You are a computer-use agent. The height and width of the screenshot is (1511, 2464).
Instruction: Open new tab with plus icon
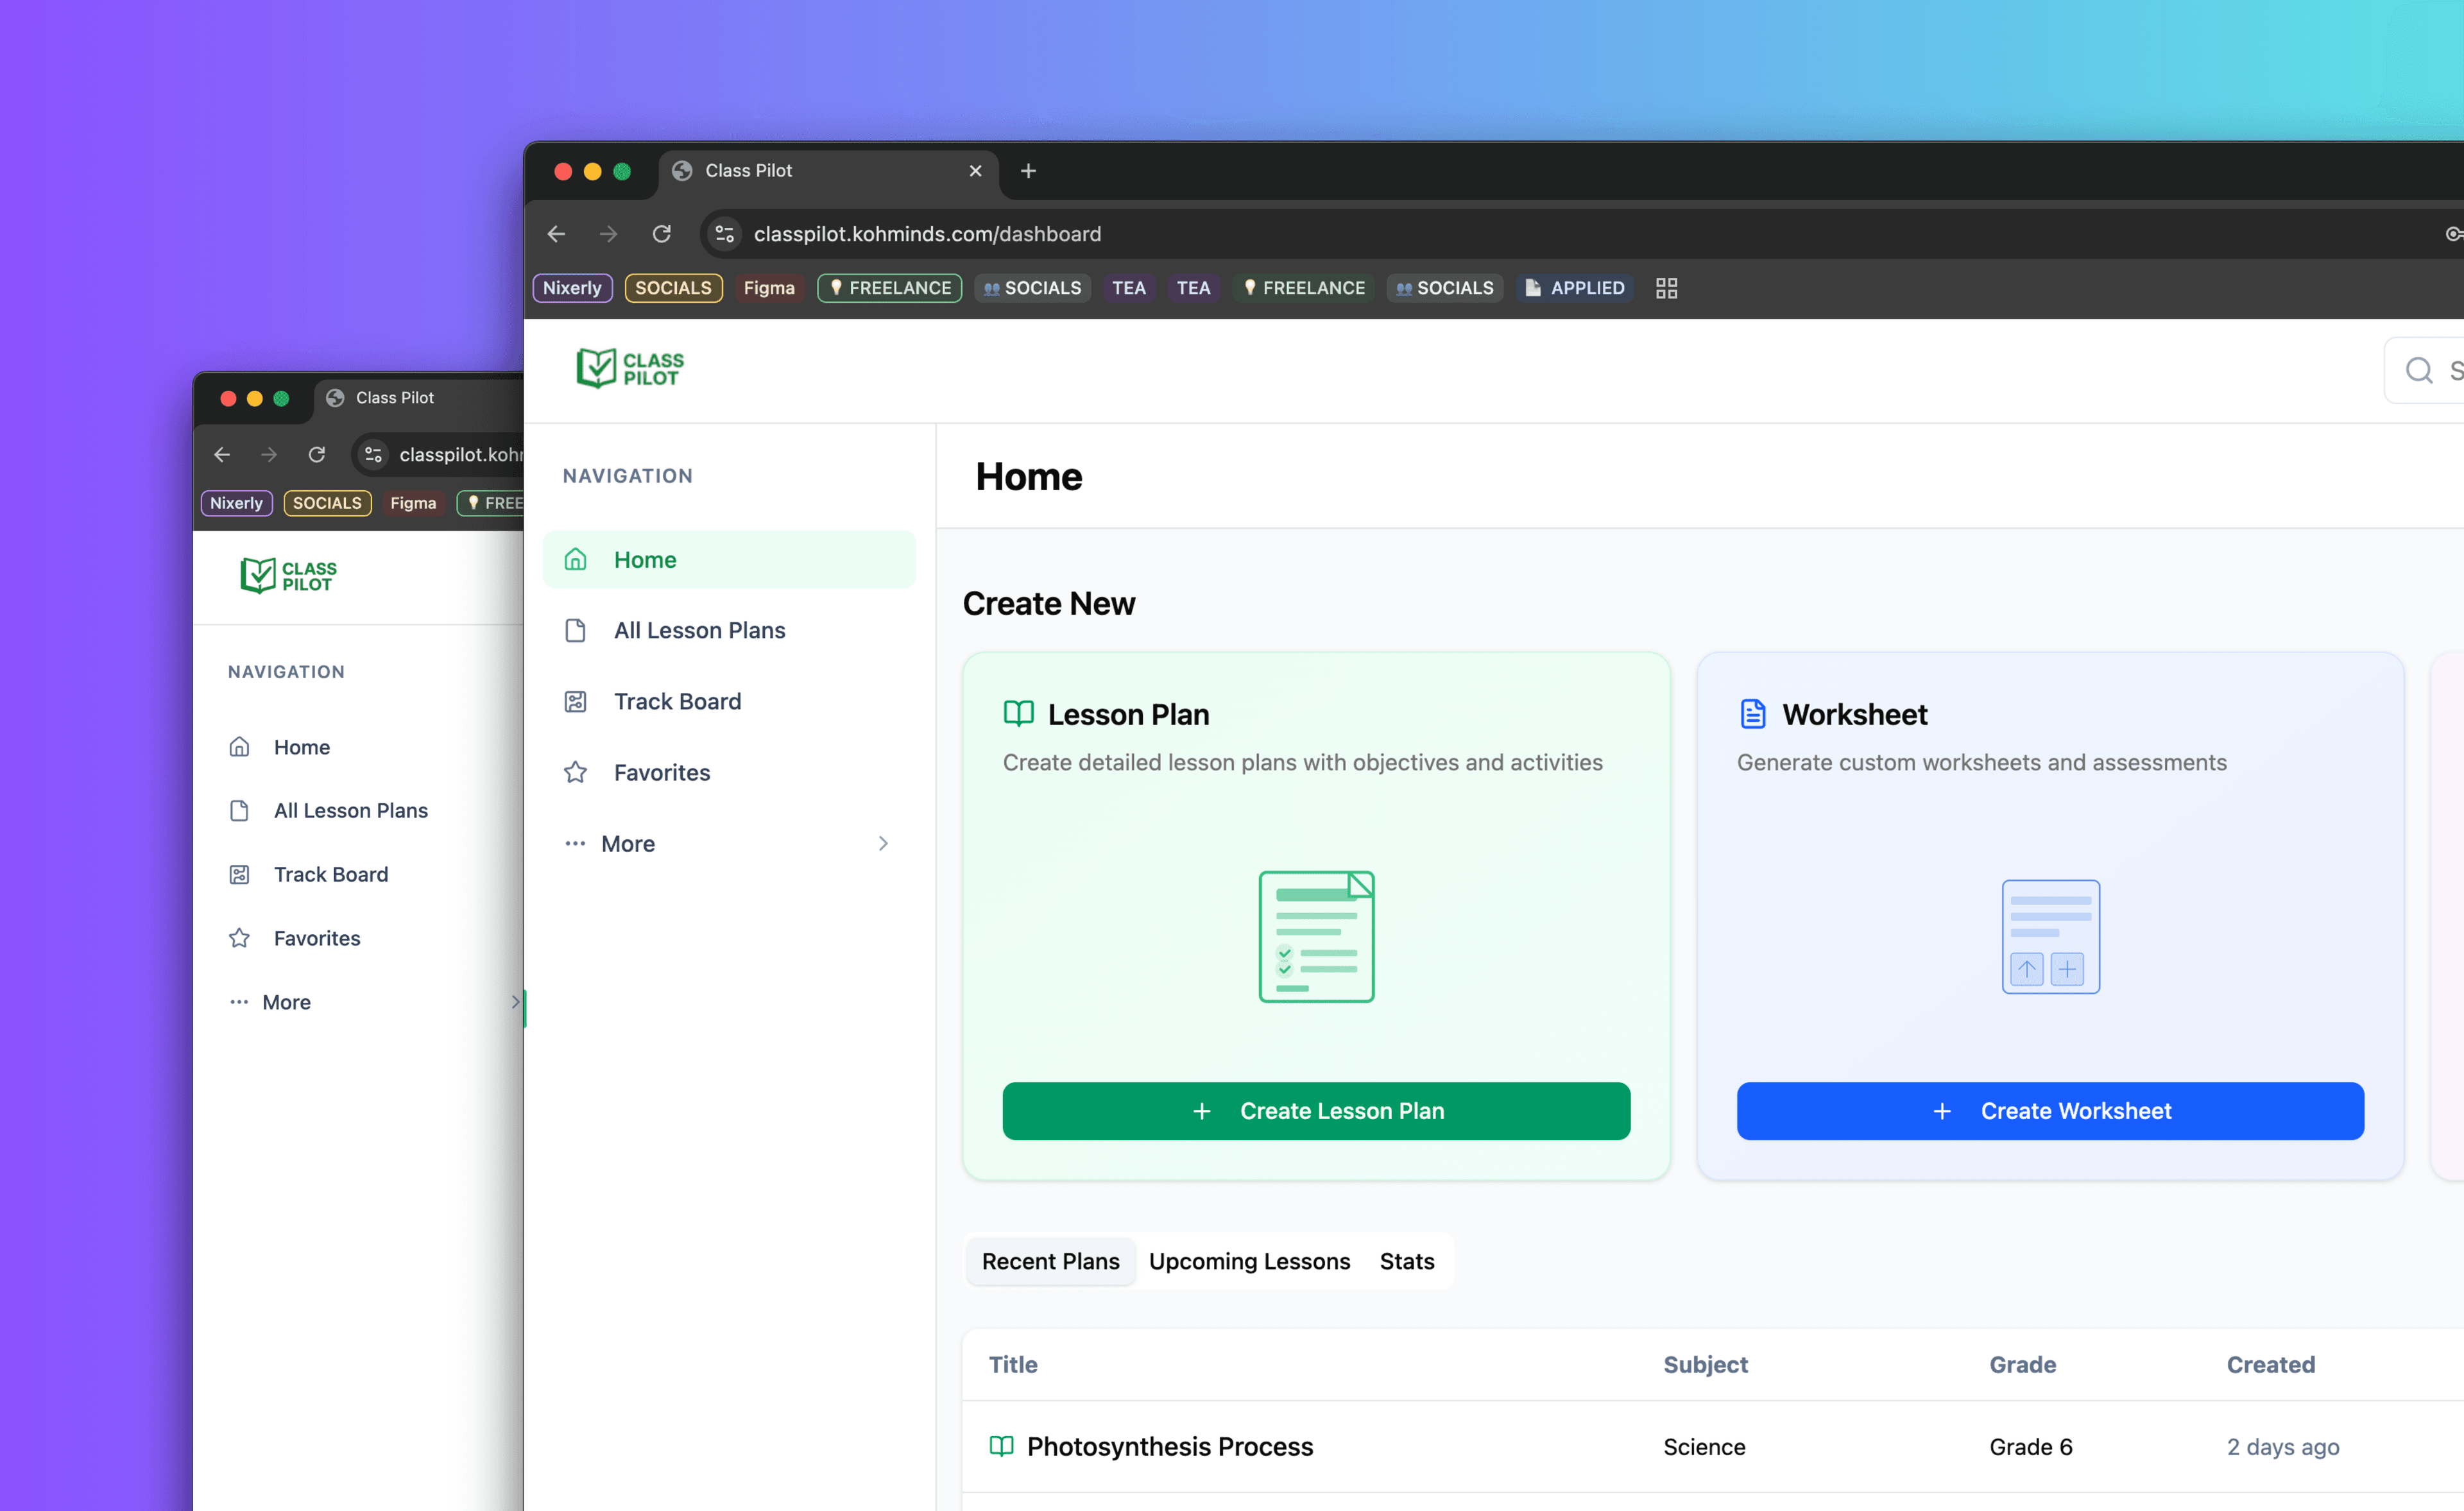(1028, 171)
